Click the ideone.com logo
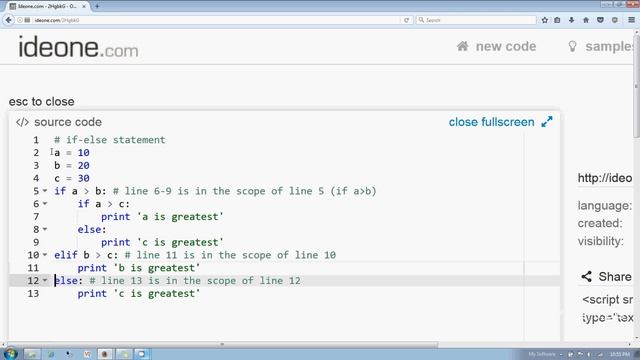640x360 pixels. [78, 47]
